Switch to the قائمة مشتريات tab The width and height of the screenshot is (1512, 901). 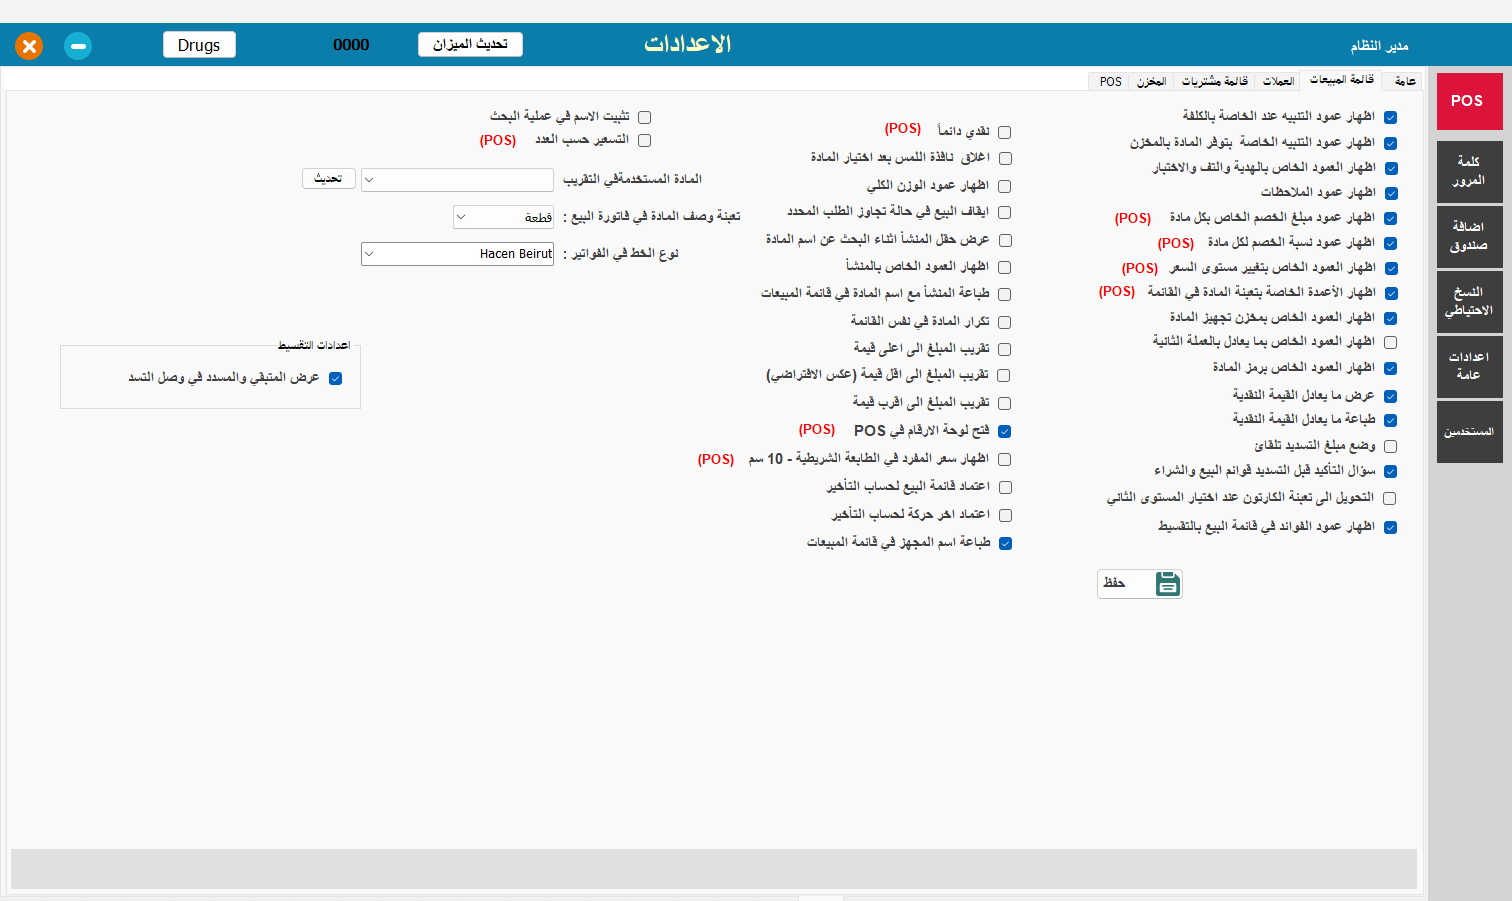(1215, 81)
